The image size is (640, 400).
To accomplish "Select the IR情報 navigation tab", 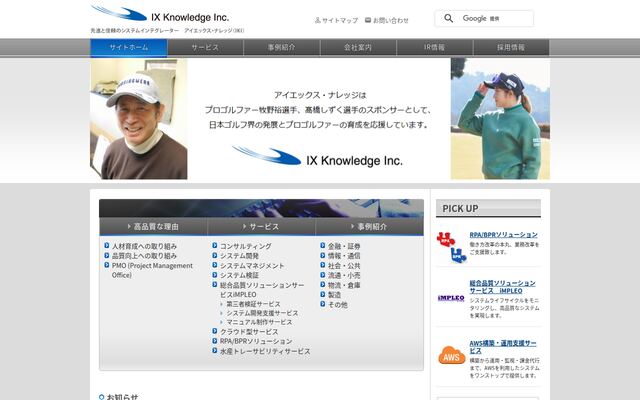I will click(434, 47).
